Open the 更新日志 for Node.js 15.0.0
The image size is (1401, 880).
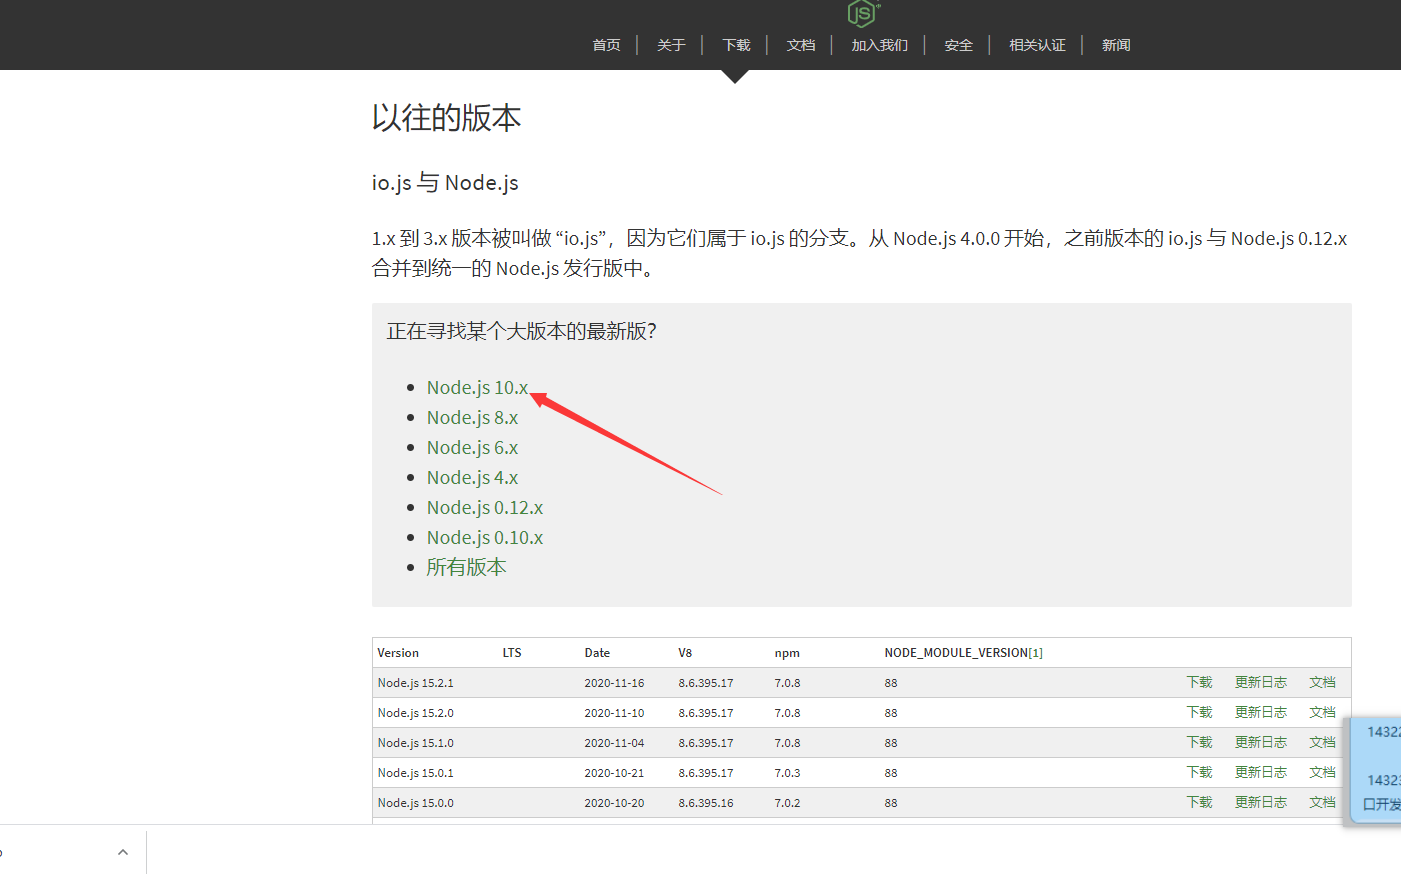click(x=1260, y=802)
